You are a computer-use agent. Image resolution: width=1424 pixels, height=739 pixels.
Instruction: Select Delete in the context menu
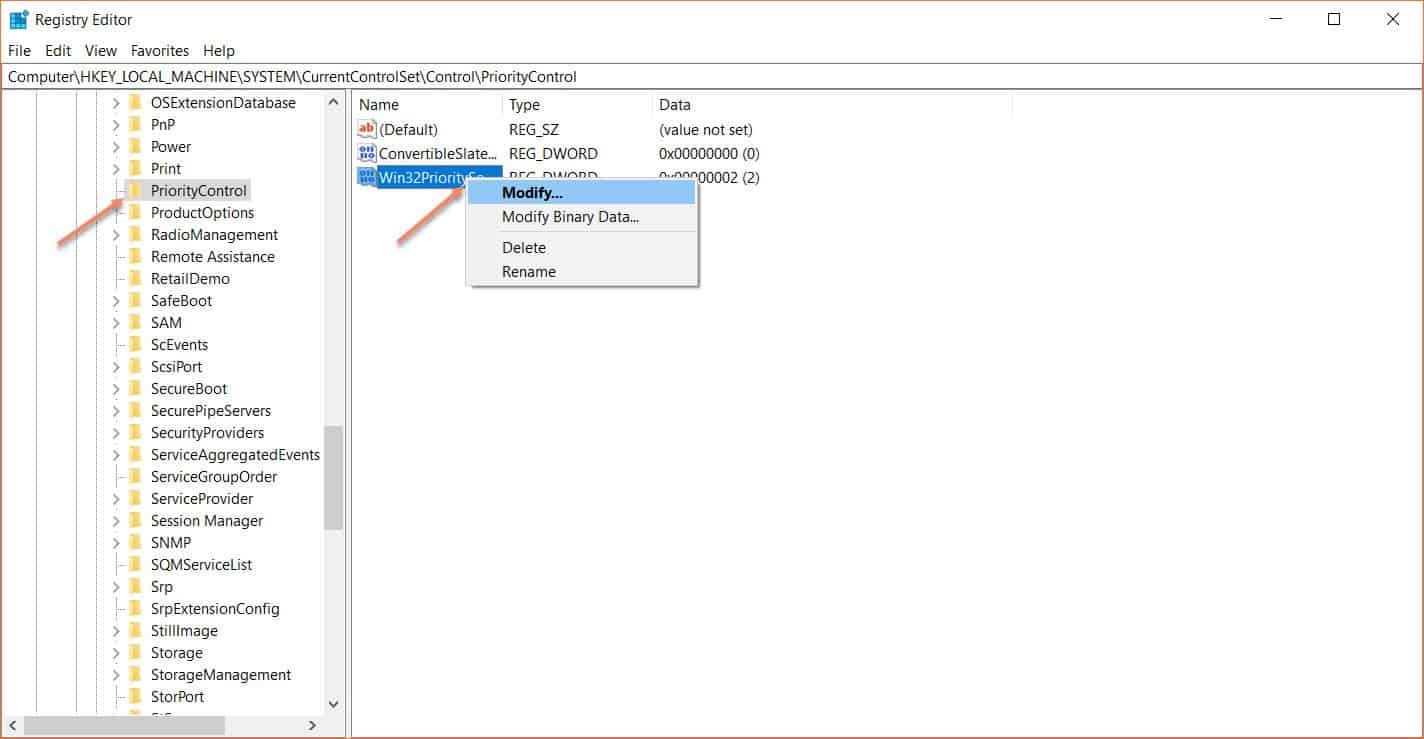[524, 247]
